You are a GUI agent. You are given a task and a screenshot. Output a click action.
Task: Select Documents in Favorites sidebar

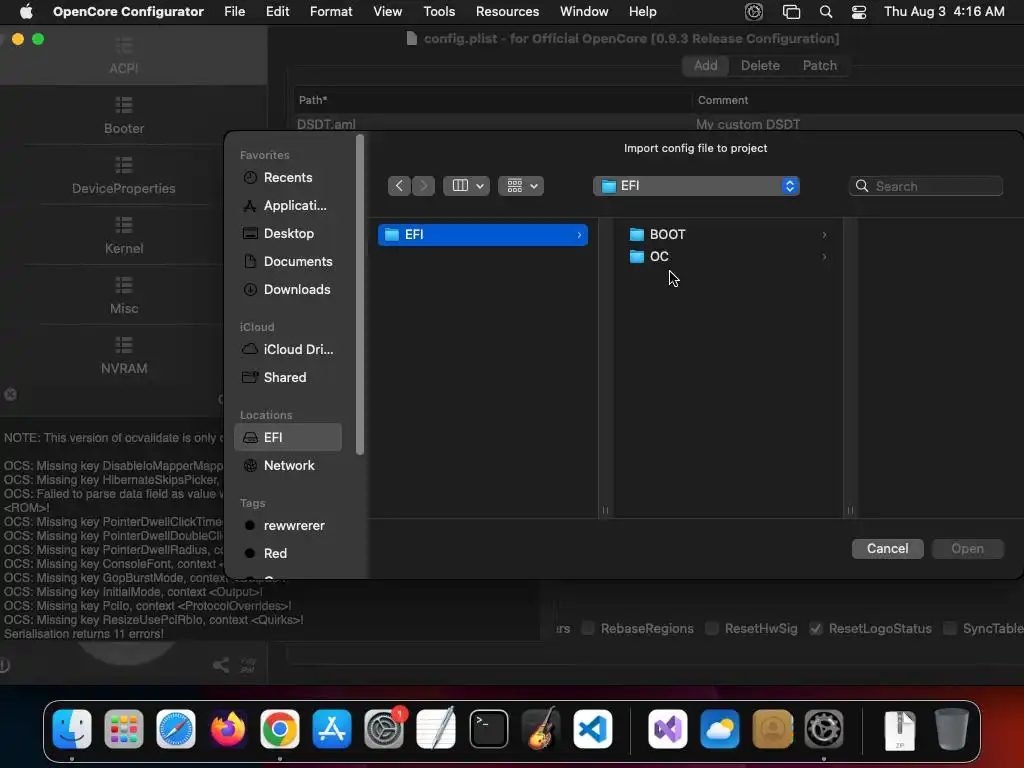tap(287, 262)
